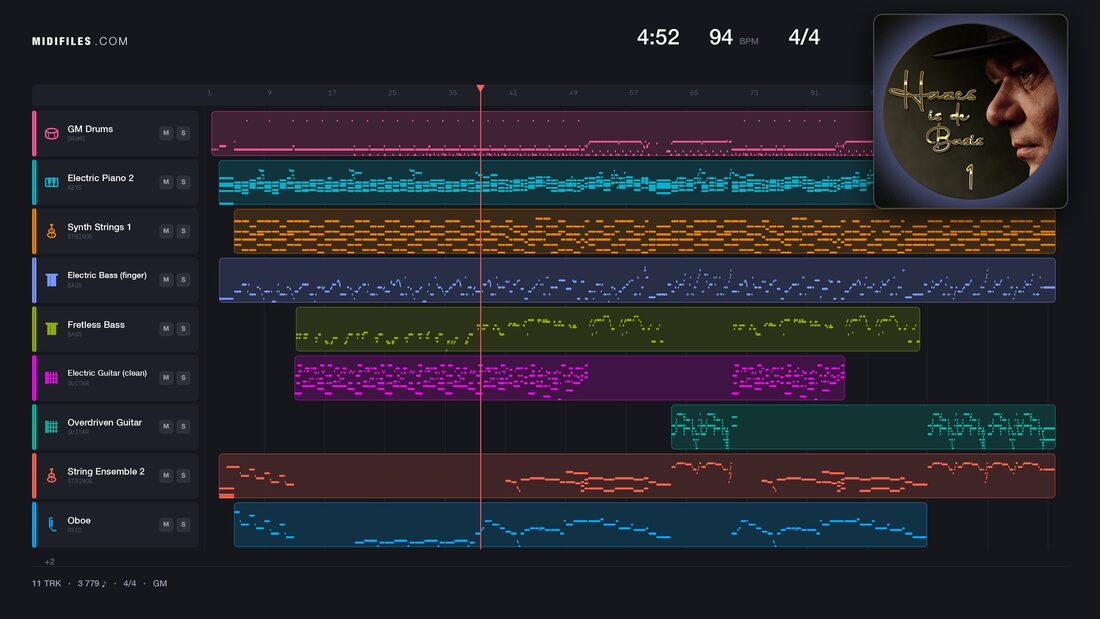Screen dimensions: 1100x619
Task: Click the Electric Bass (finger) track icon
Action: [51, 280]
